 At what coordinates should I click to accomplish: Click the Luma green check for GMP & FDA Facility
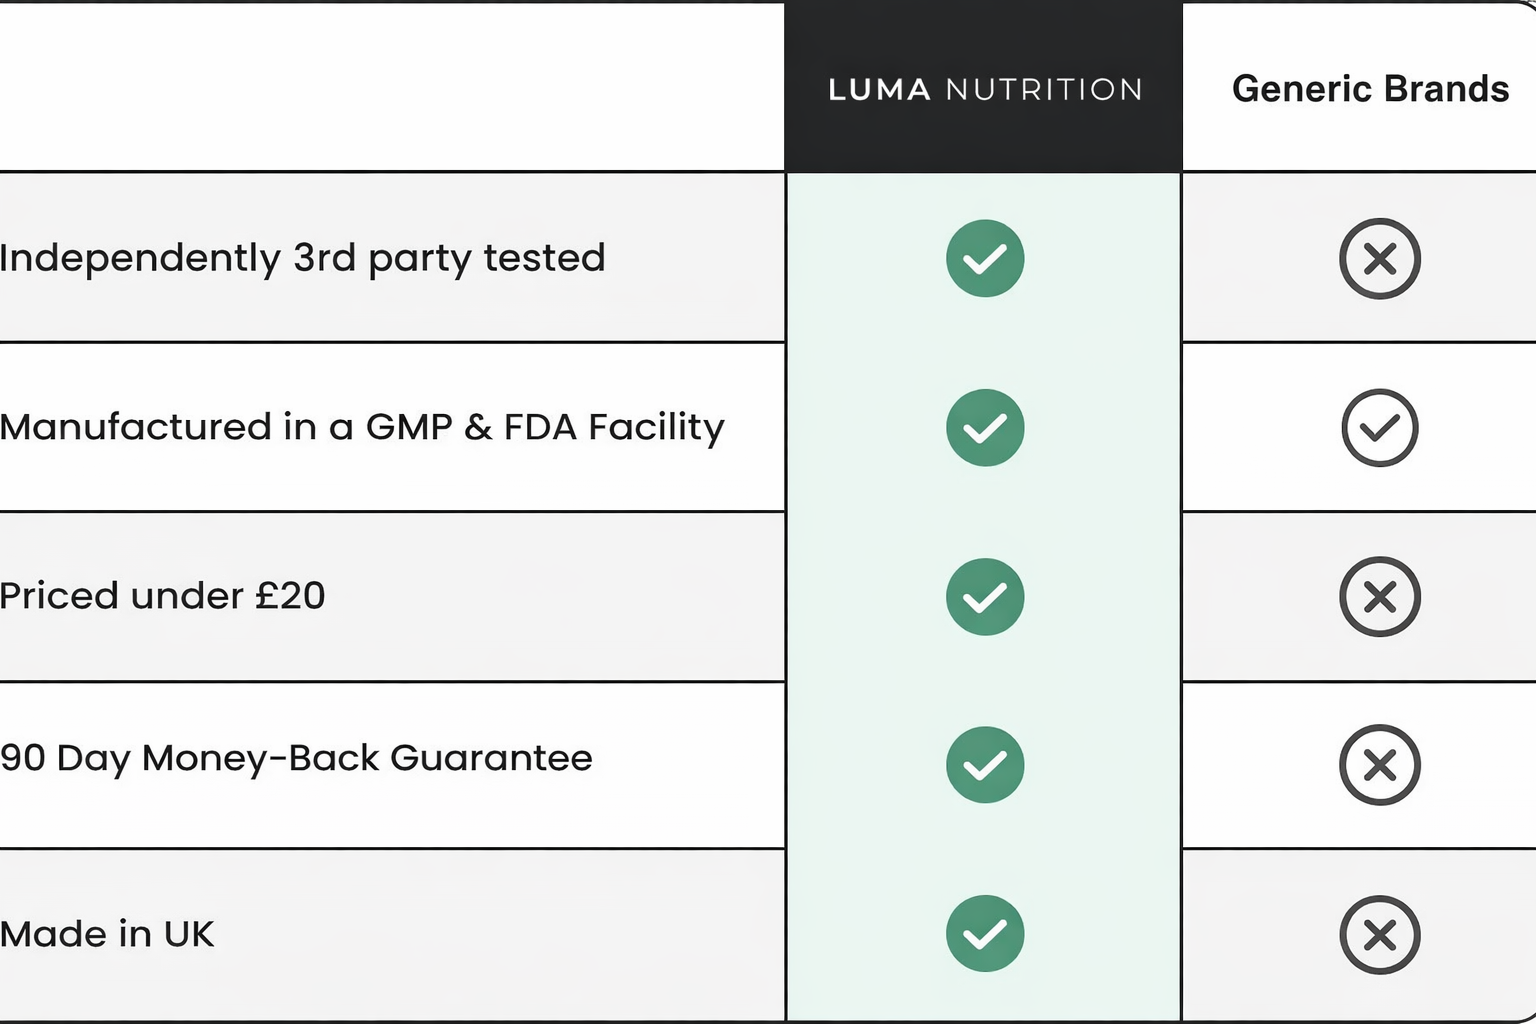point(985,427)
